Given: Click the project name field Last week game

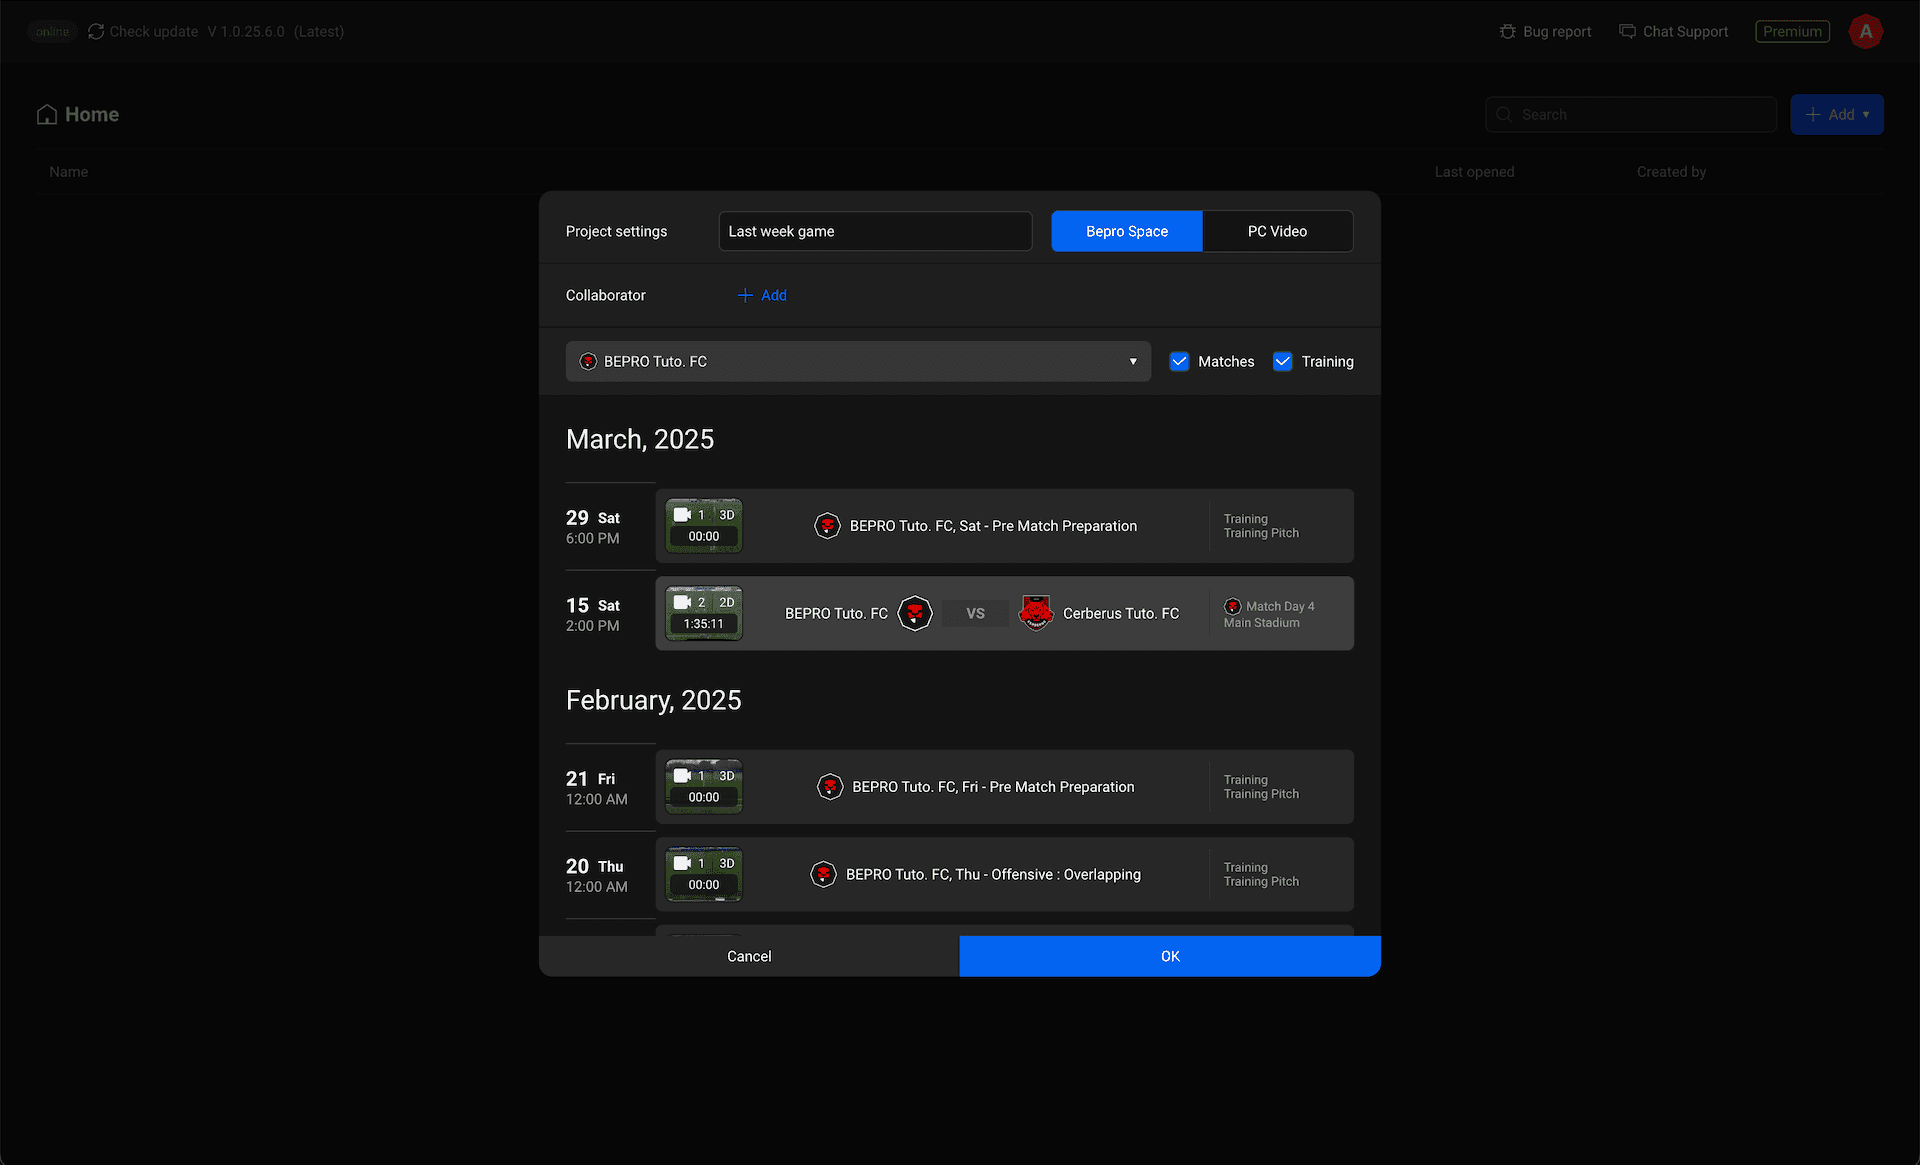Looking at the screenshot, I should pos(875,231).
